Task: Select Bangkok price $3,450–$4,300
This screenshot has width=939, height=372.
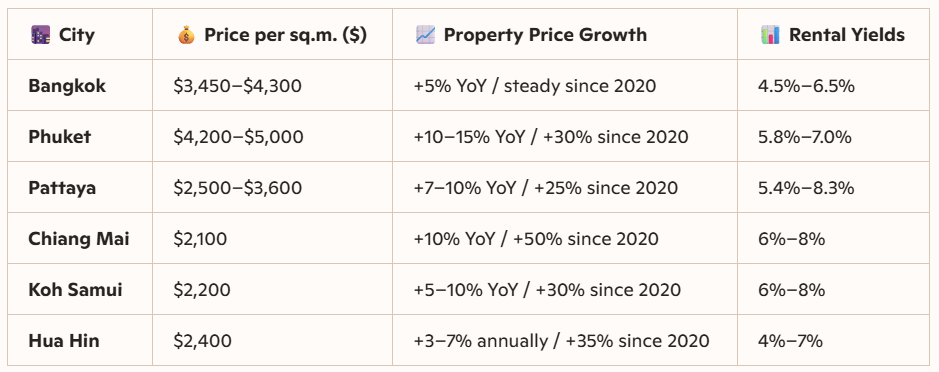Action: (x=237, y=86)
